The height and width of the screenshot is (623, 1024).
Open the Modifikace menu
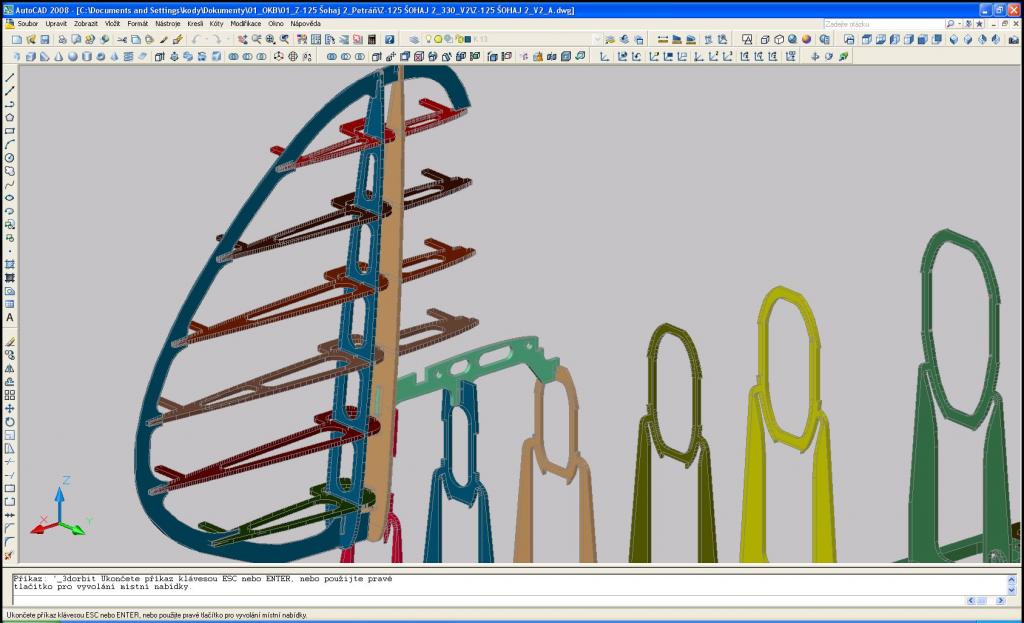[246, 23]
